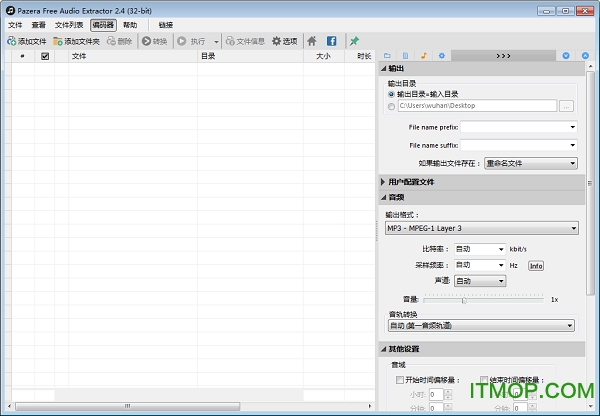Viewport: 600px width, 416px height.
Task: Click the 添加文件夹 (Add folder) toolbar icon
Action: (58, 41)
